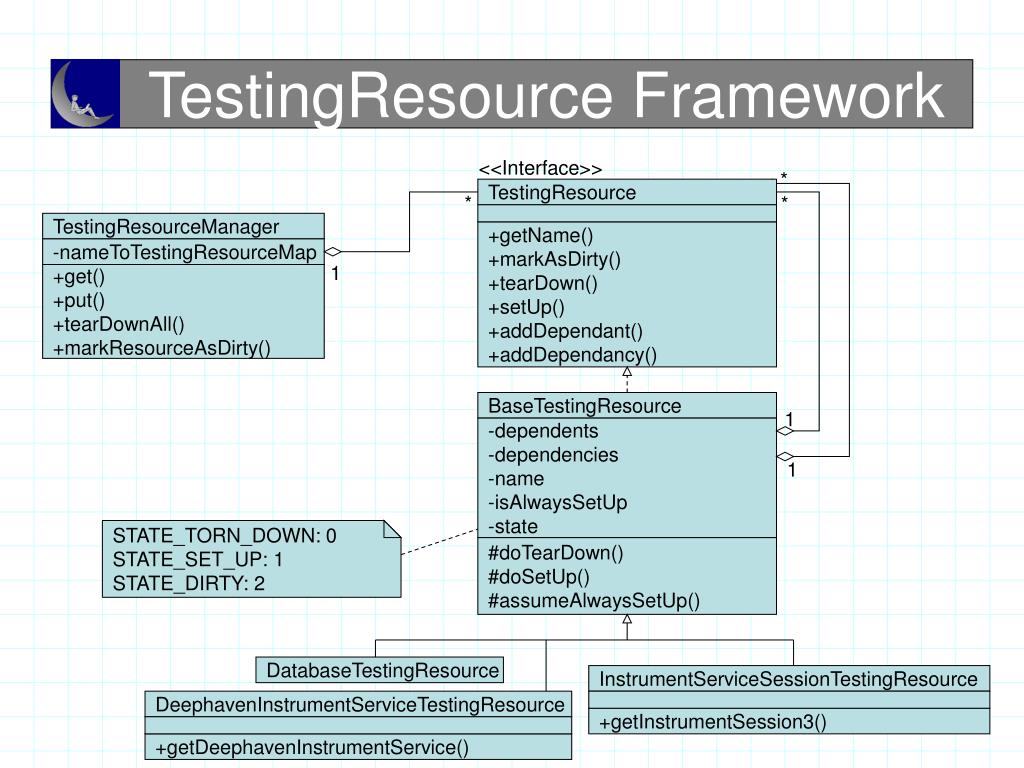Click the #assumeAlwaysSetUp() method

[594, 600]
